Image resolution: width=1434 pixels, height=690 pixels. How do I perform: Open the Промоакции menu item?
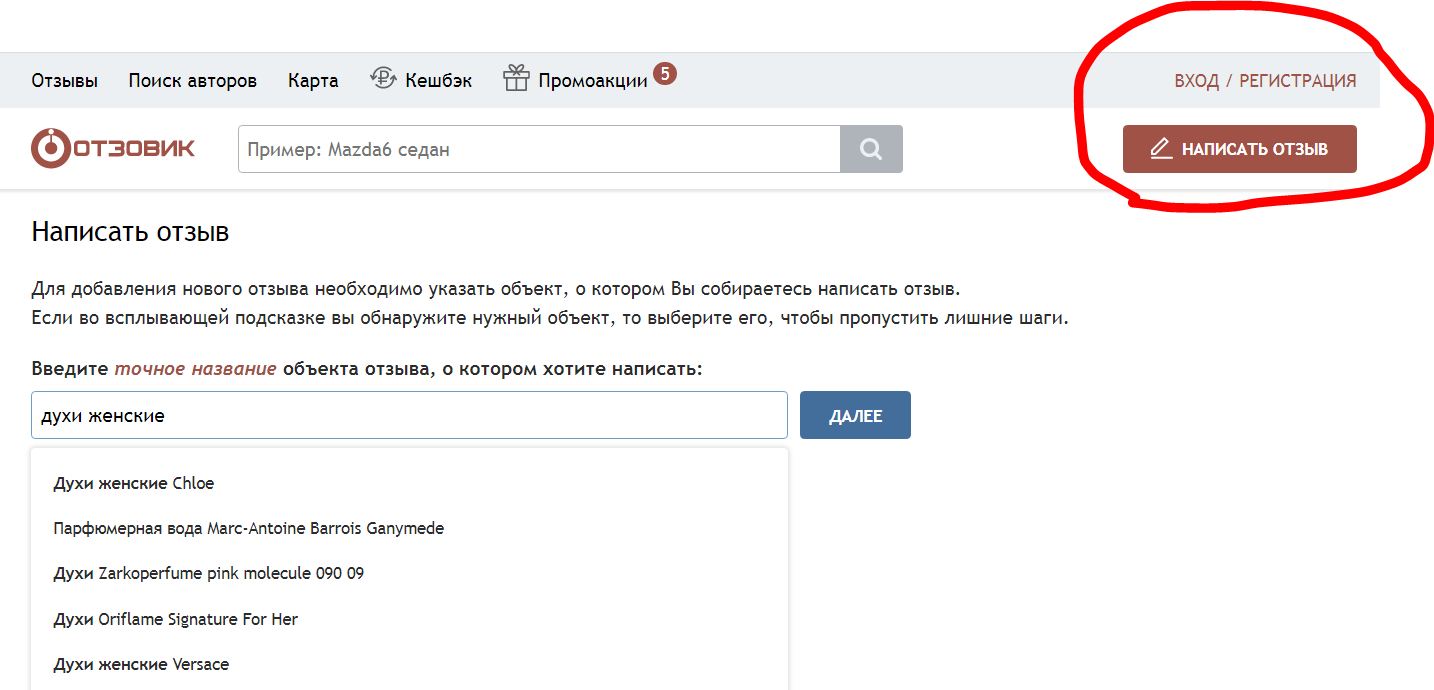coord(593,81)
